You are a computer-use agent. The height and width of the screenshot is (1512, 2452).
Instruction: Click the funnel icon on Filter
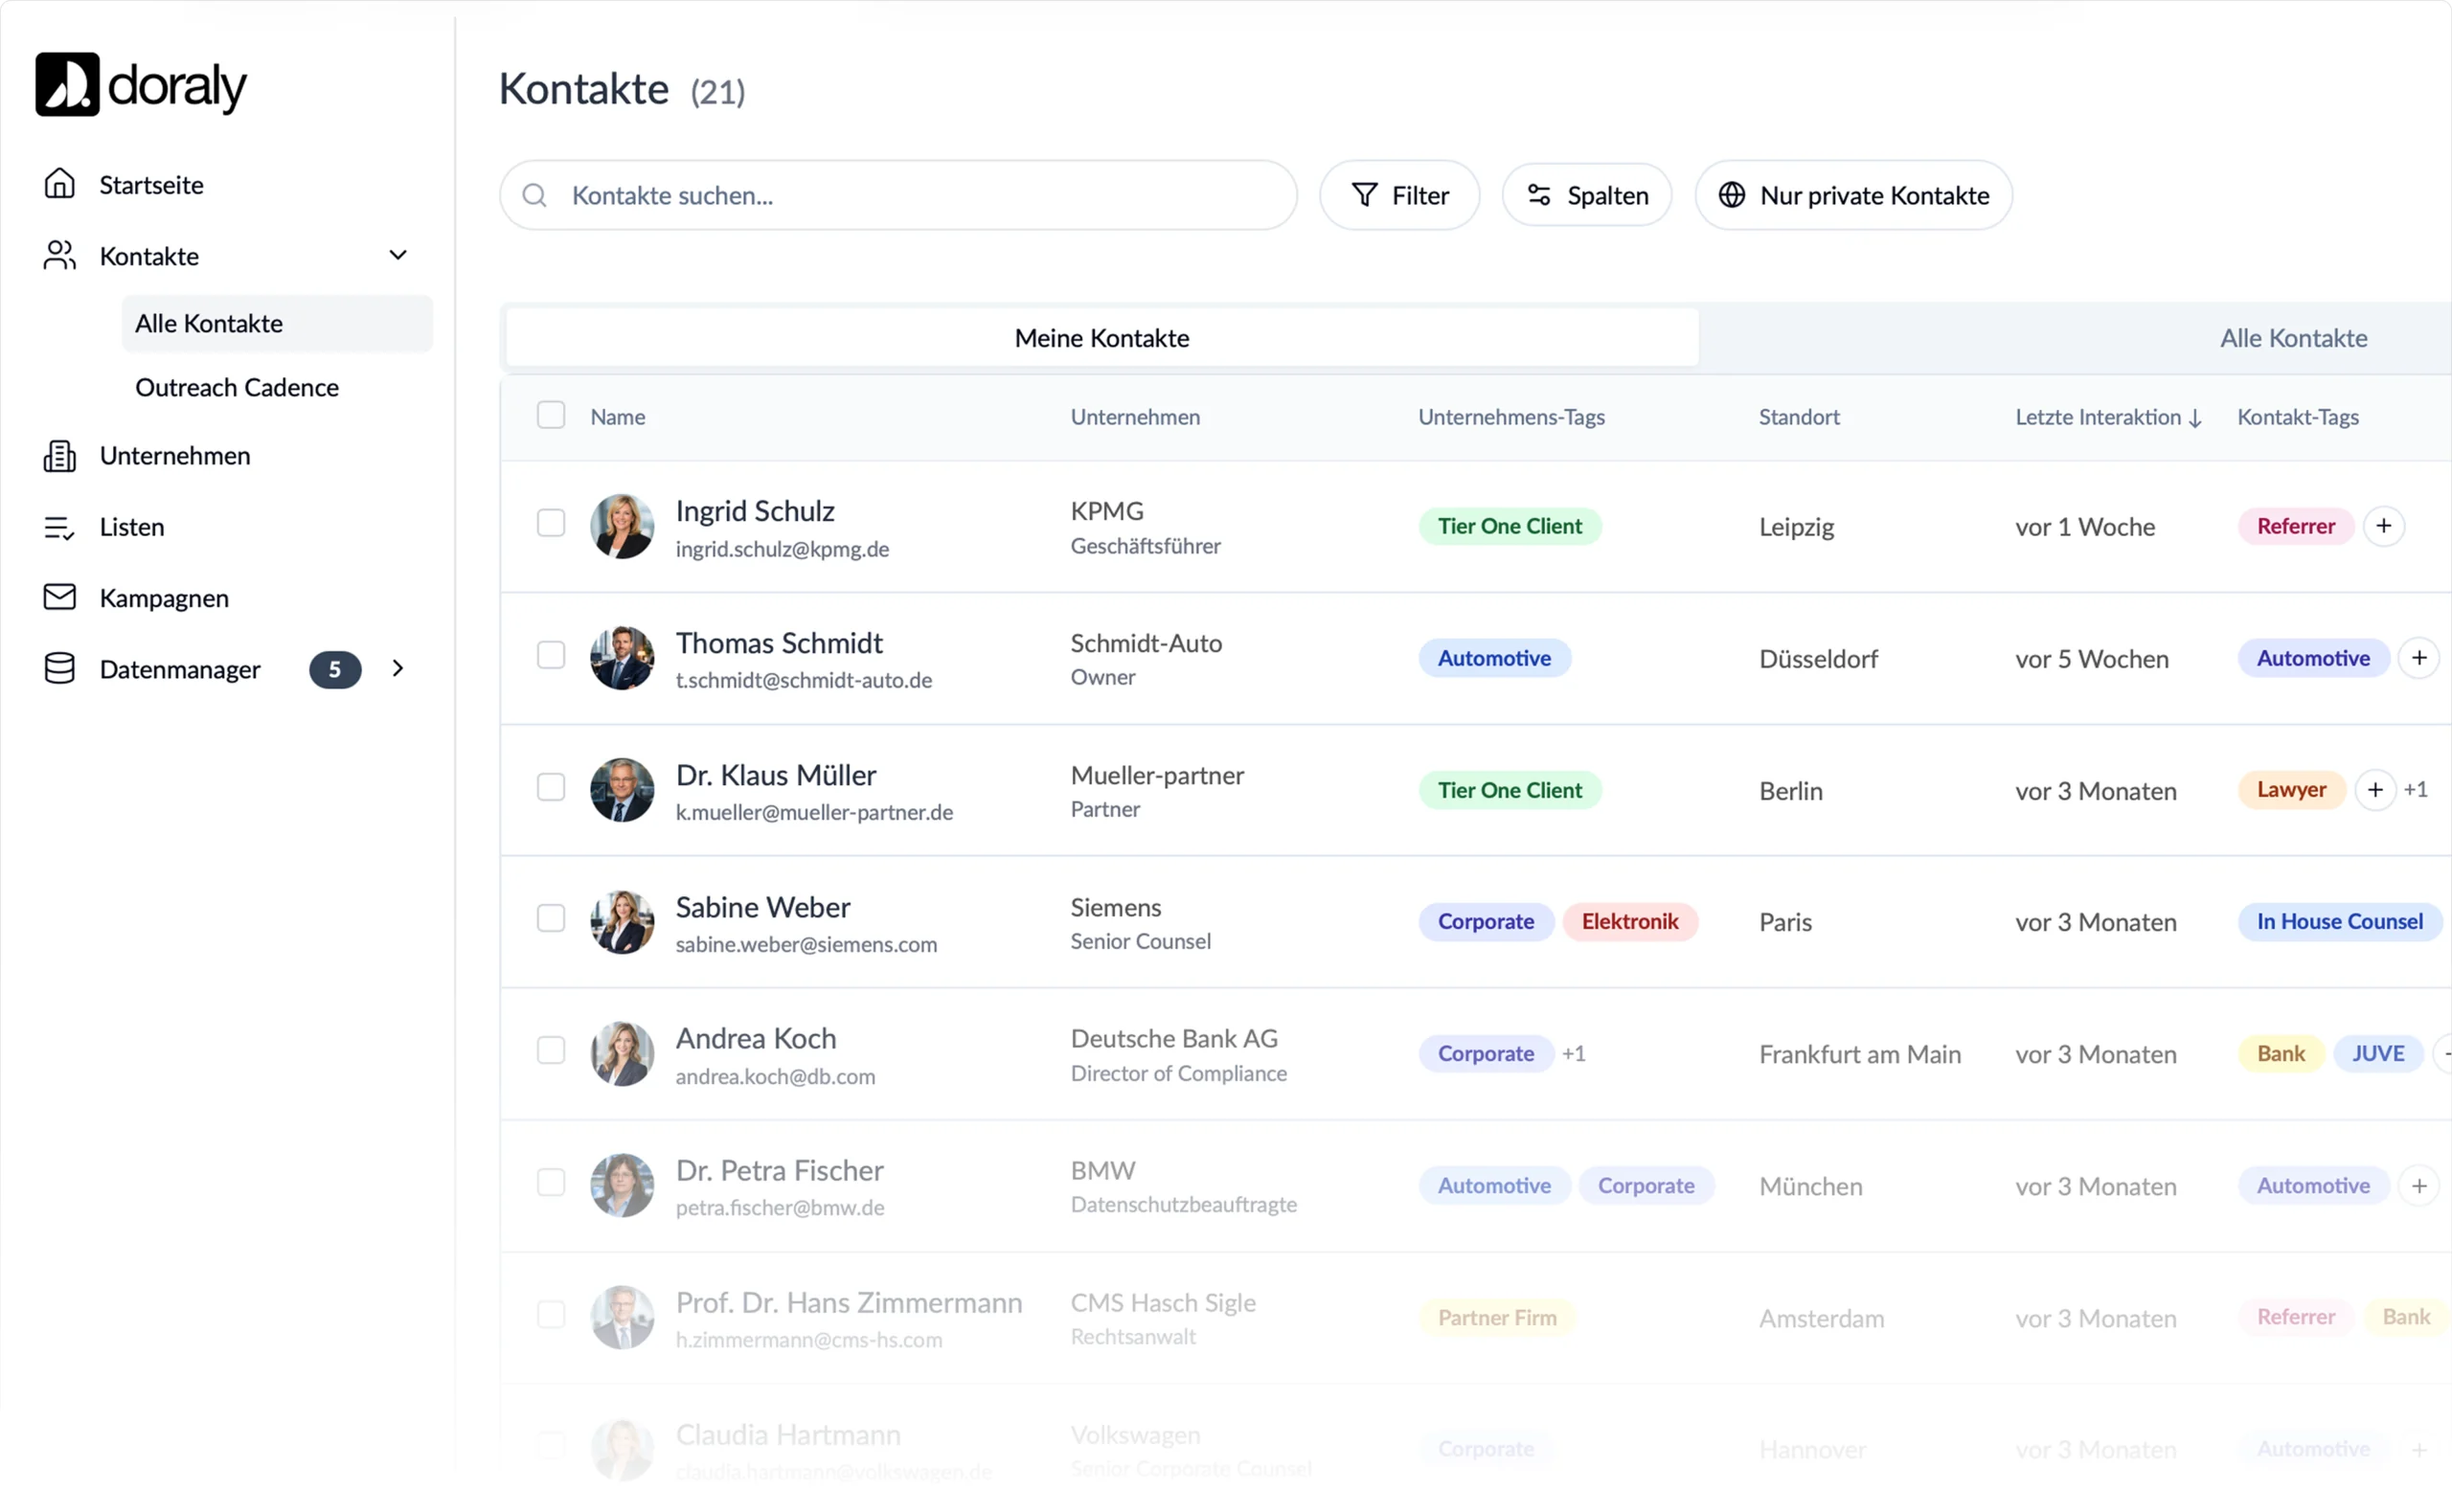coord(1364,195)
